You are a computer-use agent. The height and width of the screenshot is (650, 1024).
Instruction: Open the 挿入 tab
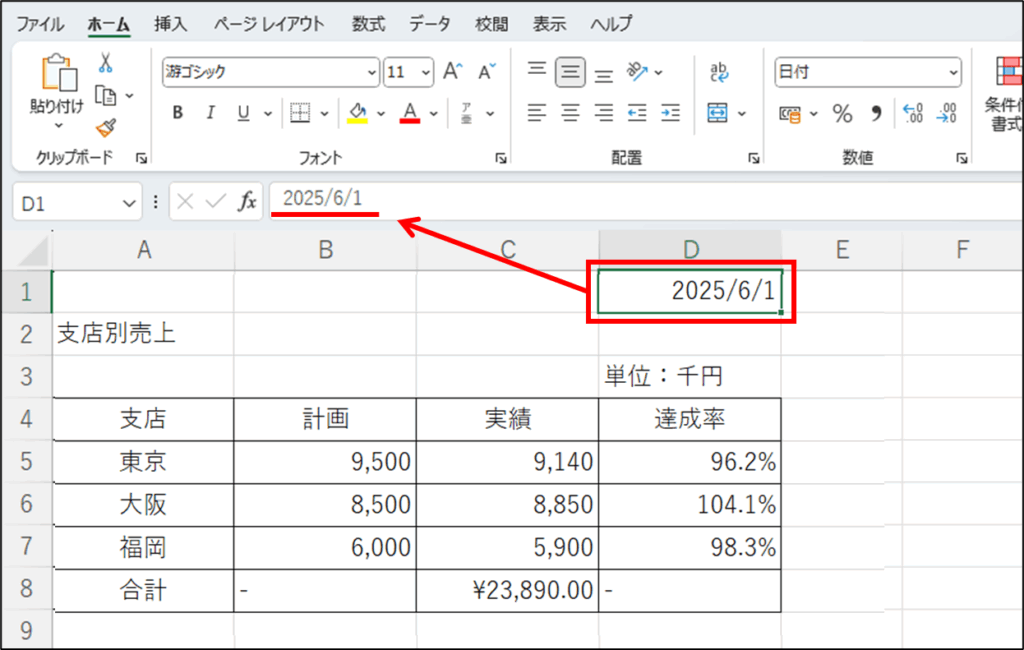point(171,23)
